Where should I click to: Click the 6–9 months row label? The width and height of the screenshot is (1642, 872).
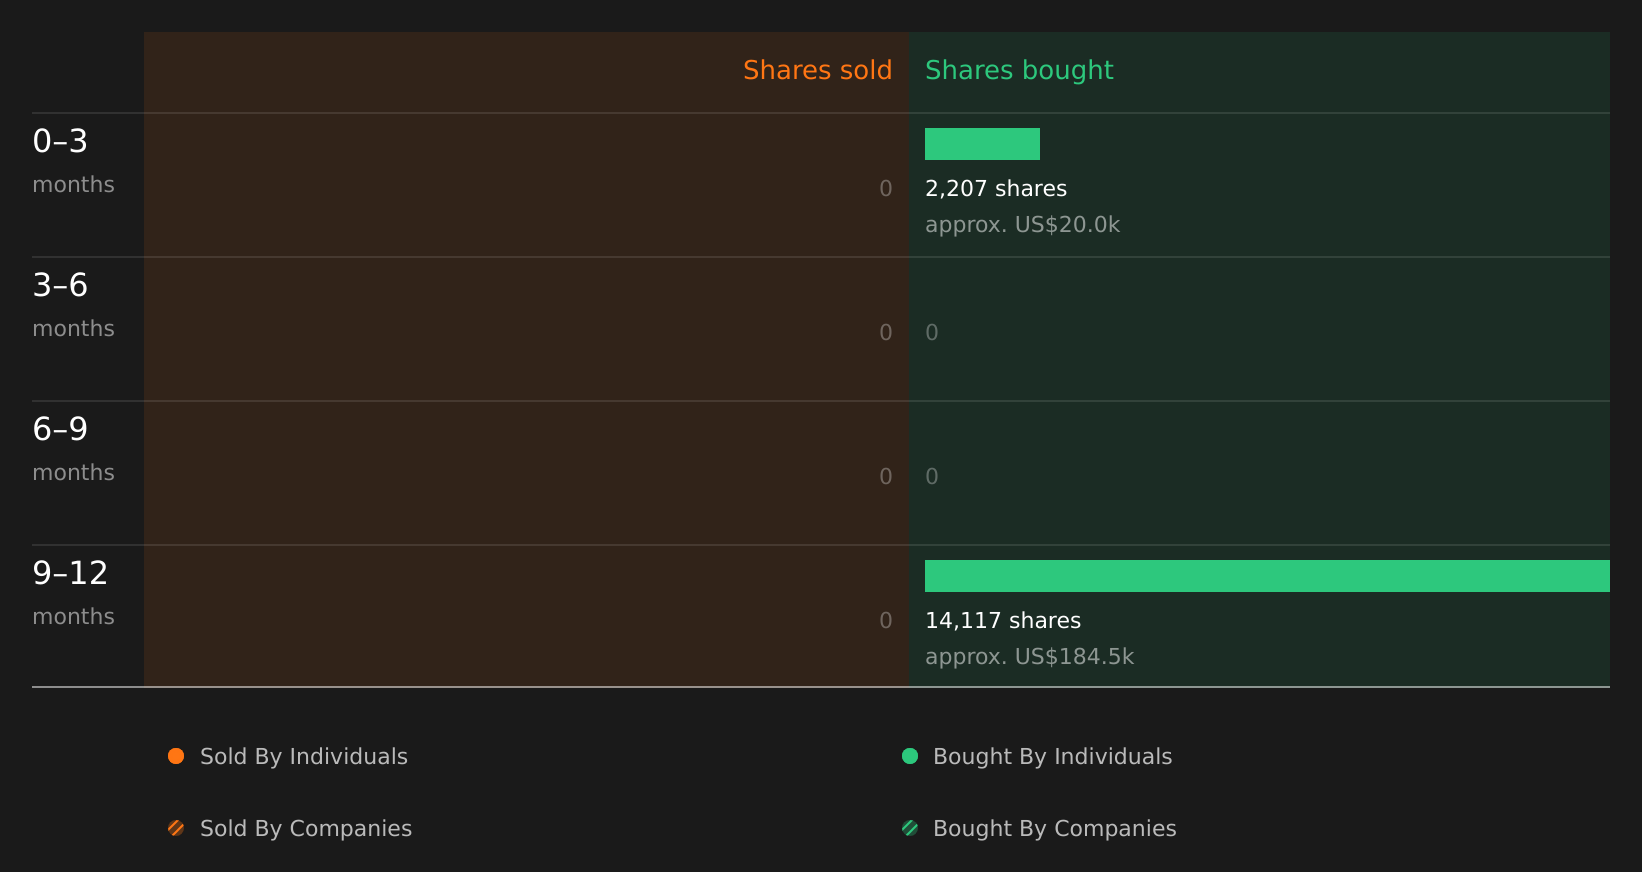[x=73, y=448]
